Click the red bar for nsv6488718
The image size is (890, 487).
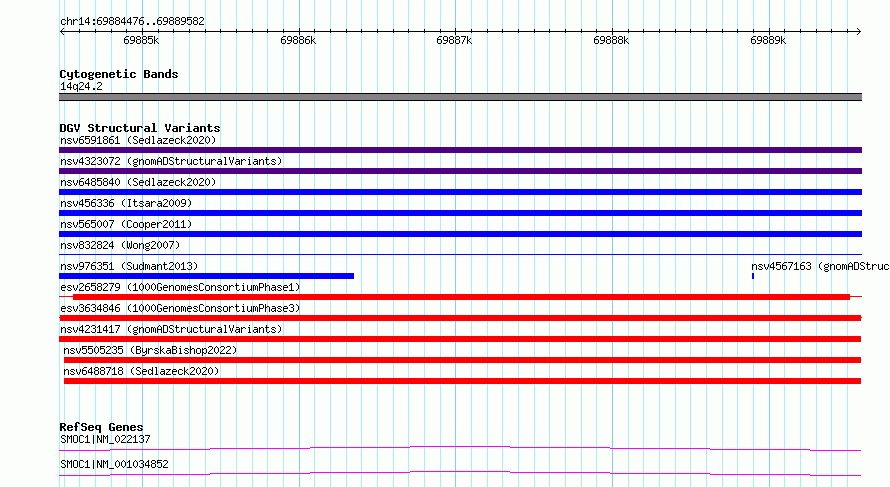click(463, 381)
